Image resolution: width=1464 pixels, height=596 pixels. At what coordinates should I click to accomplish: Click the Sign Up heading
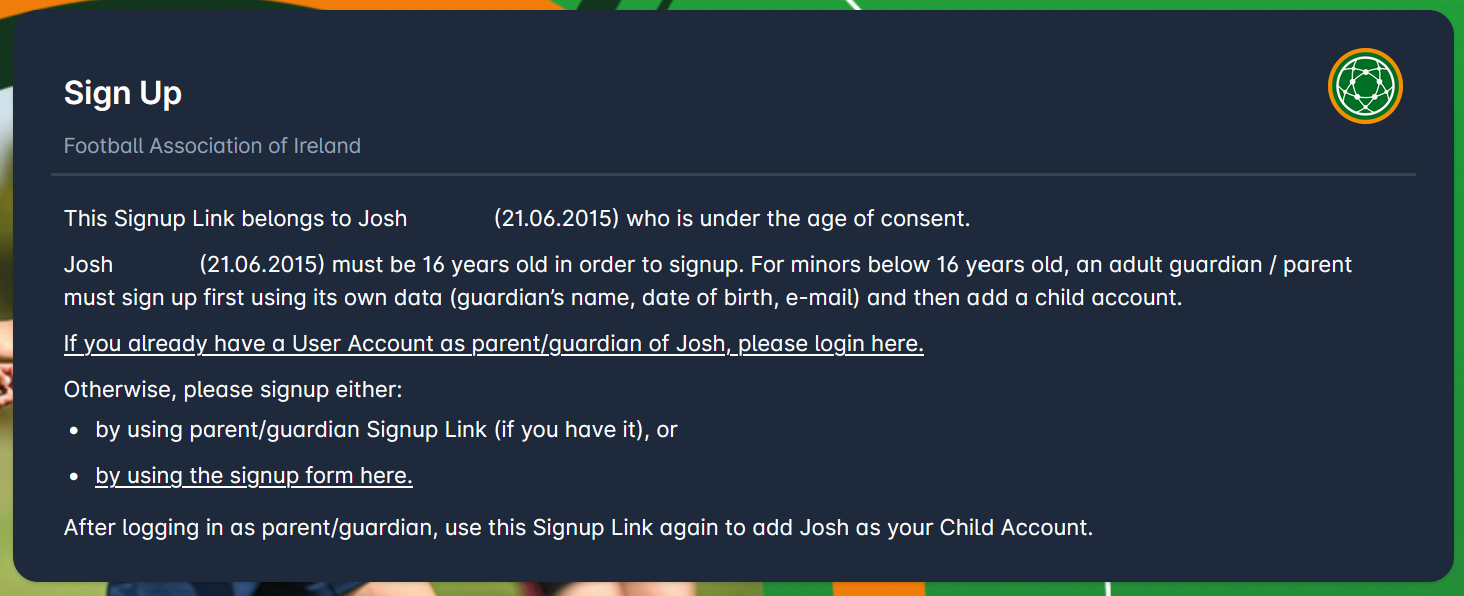[x=122, y=93]
